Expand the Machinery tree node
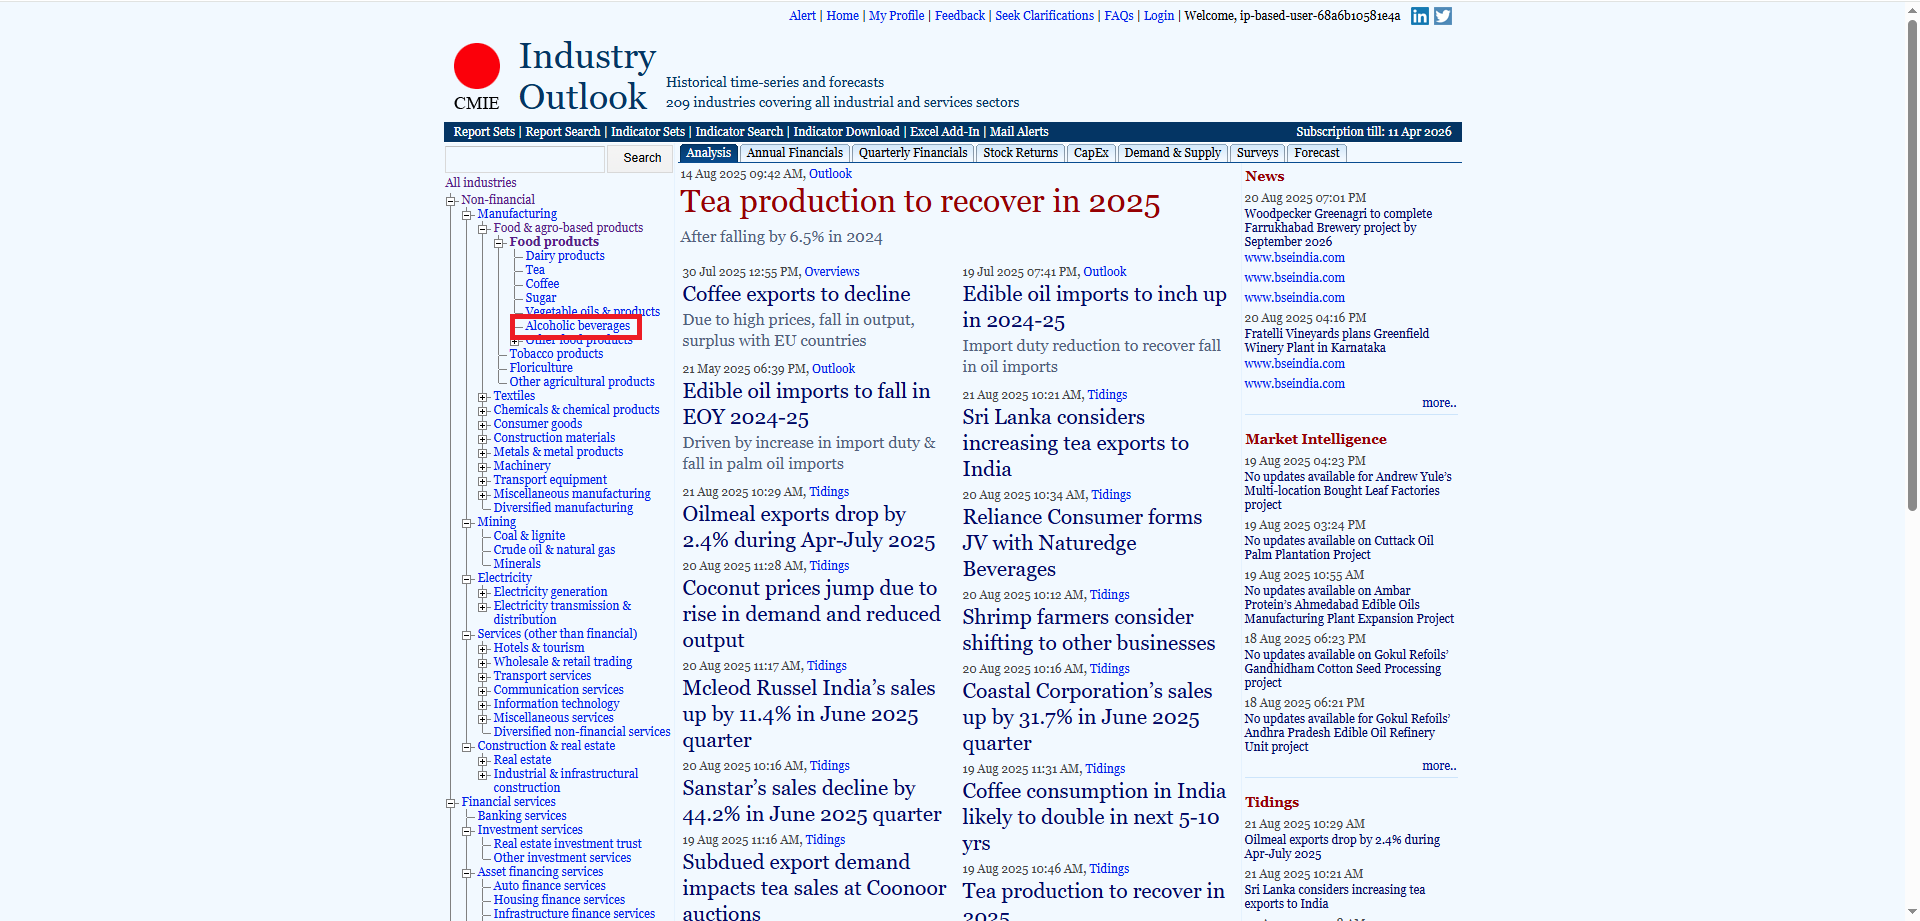The width and height of the screenshot is (1920, 921). (483, 467)
